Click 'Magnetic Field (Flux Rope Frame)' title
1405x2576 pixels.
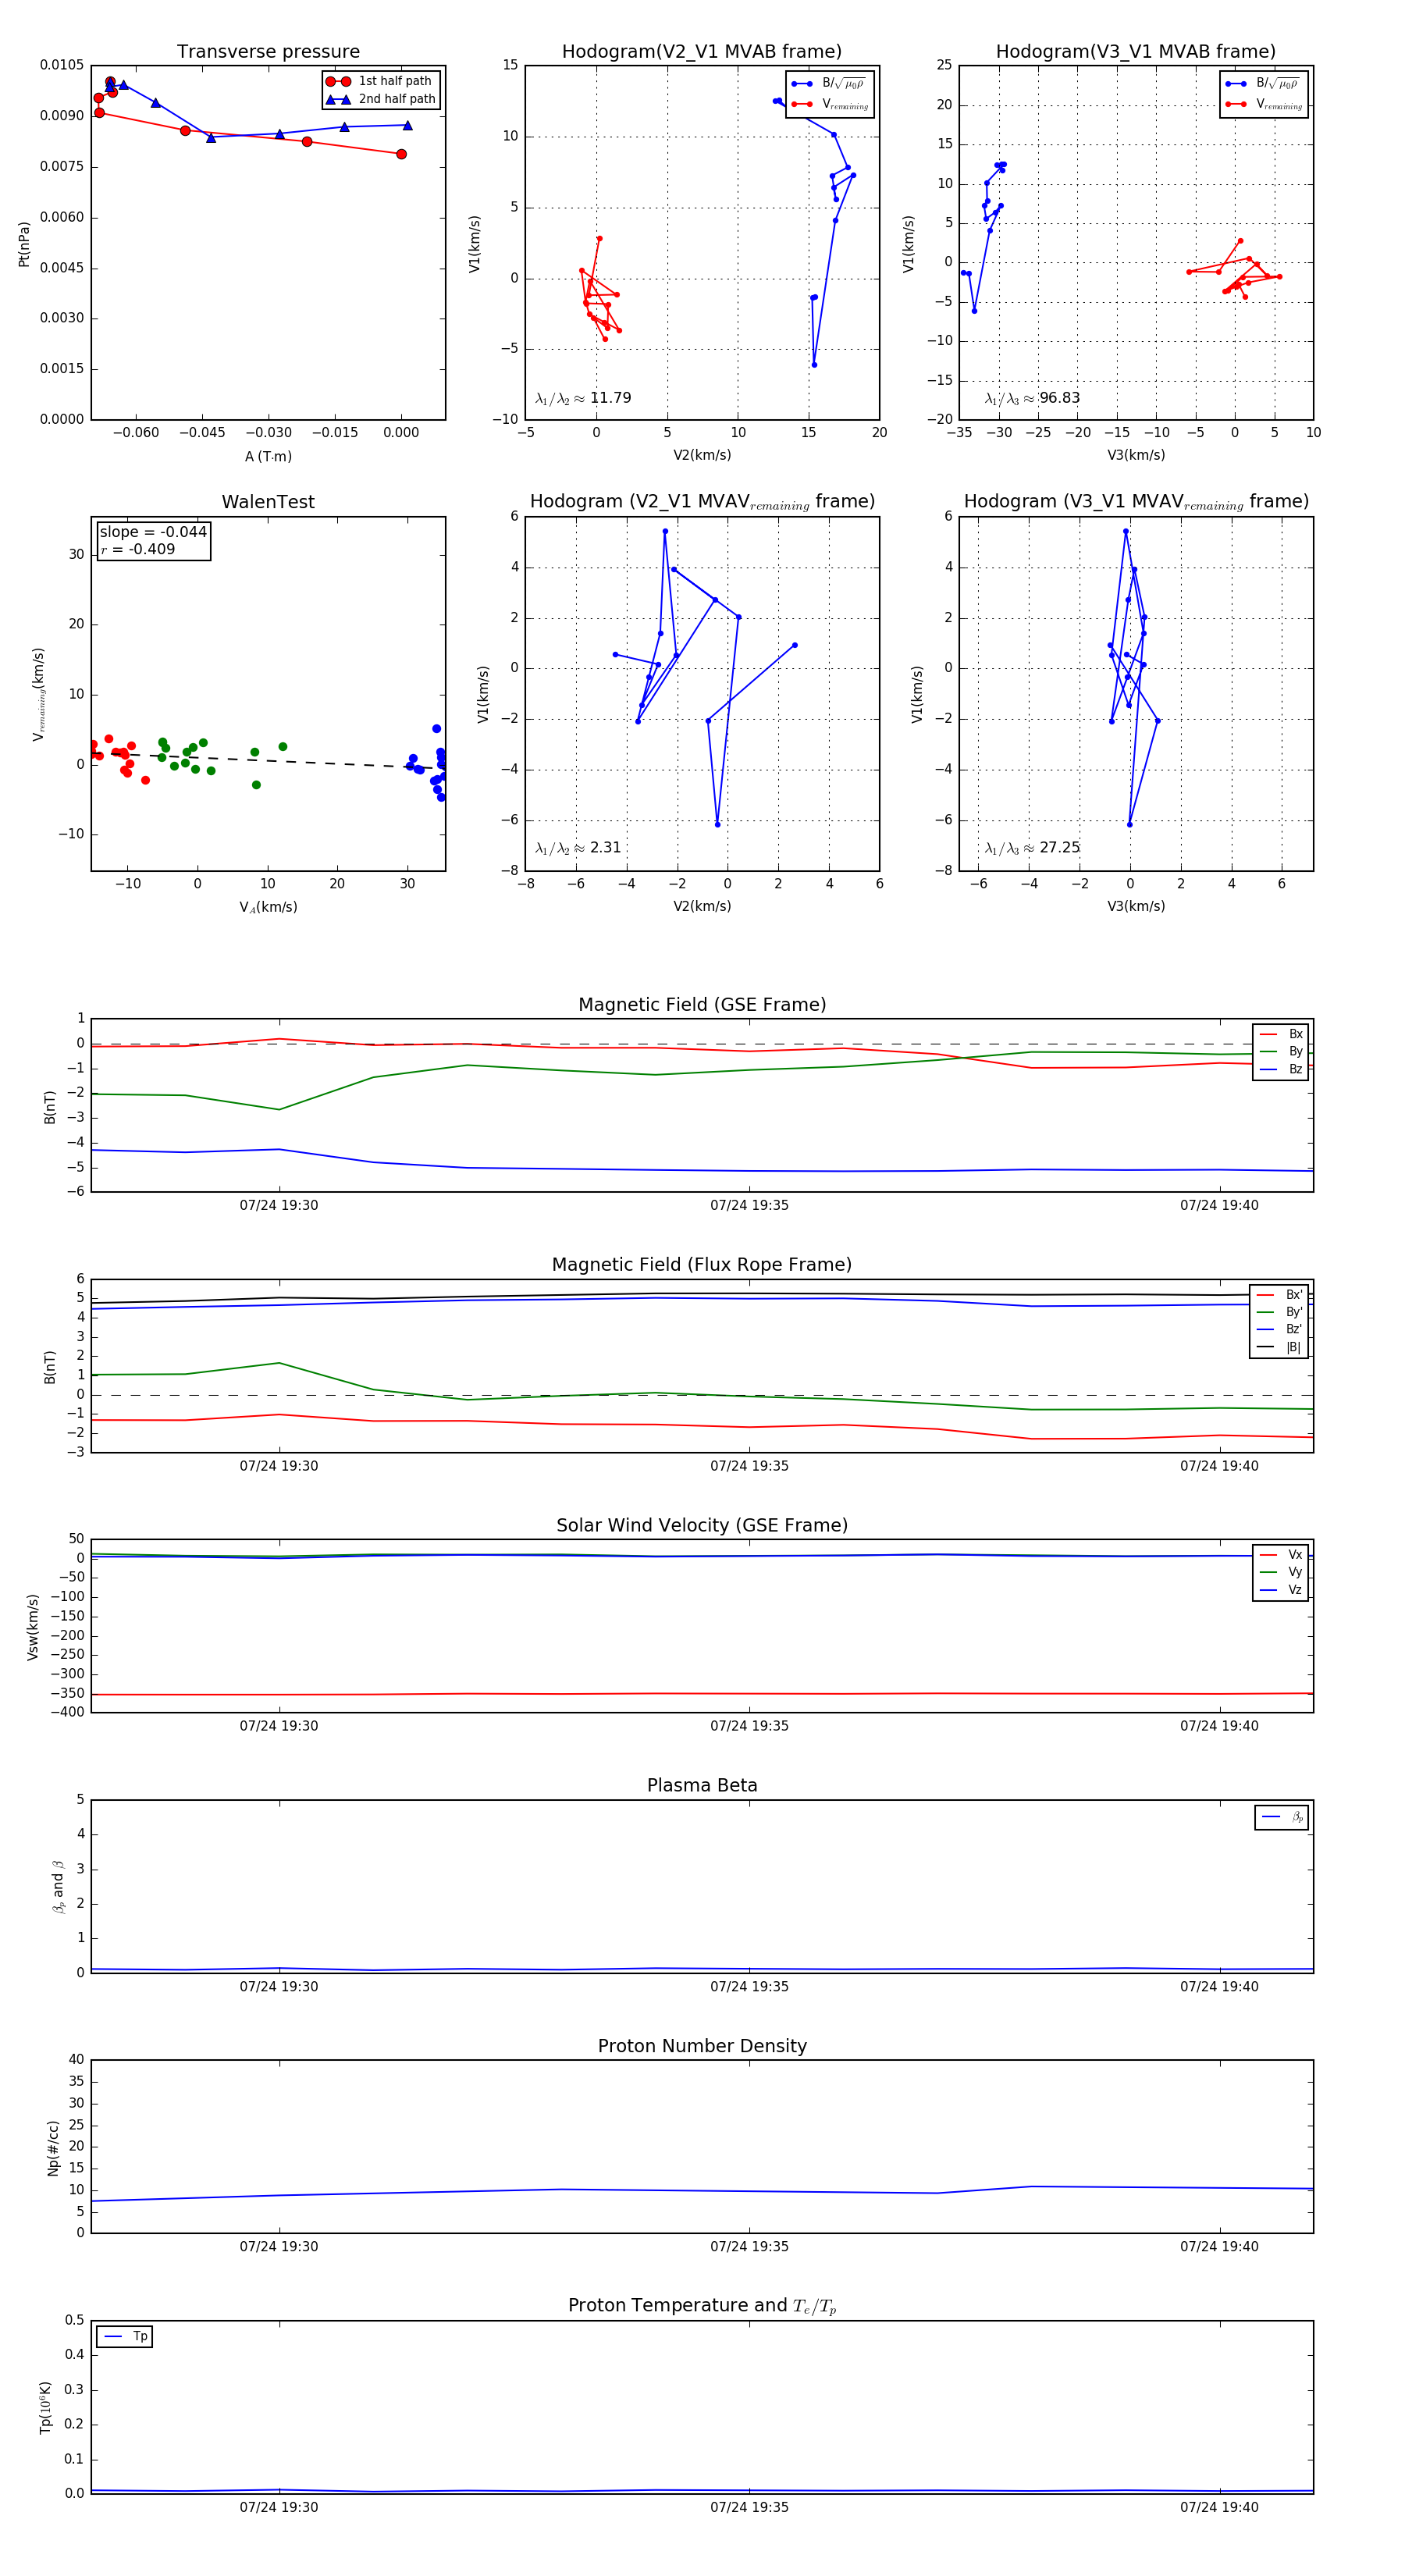pos(702,1265)
